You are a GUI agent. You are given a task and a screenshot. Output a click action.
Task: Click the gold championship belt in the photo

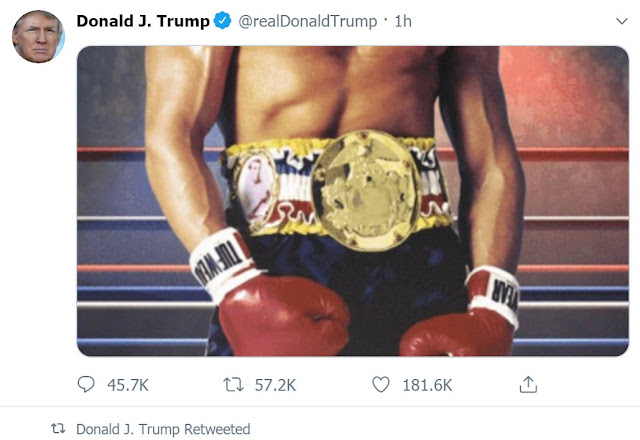pos(366,190)
